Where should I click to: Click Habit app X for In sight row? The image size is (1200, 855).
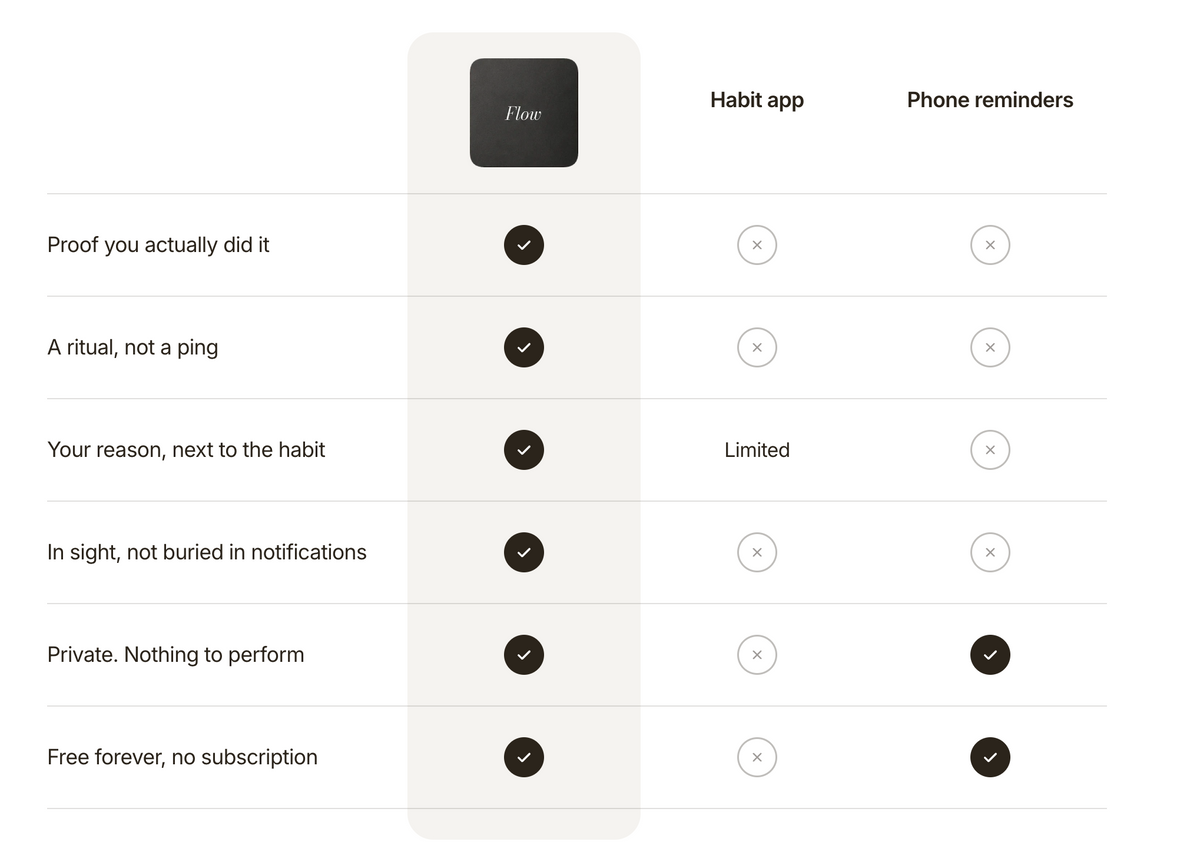757,552
